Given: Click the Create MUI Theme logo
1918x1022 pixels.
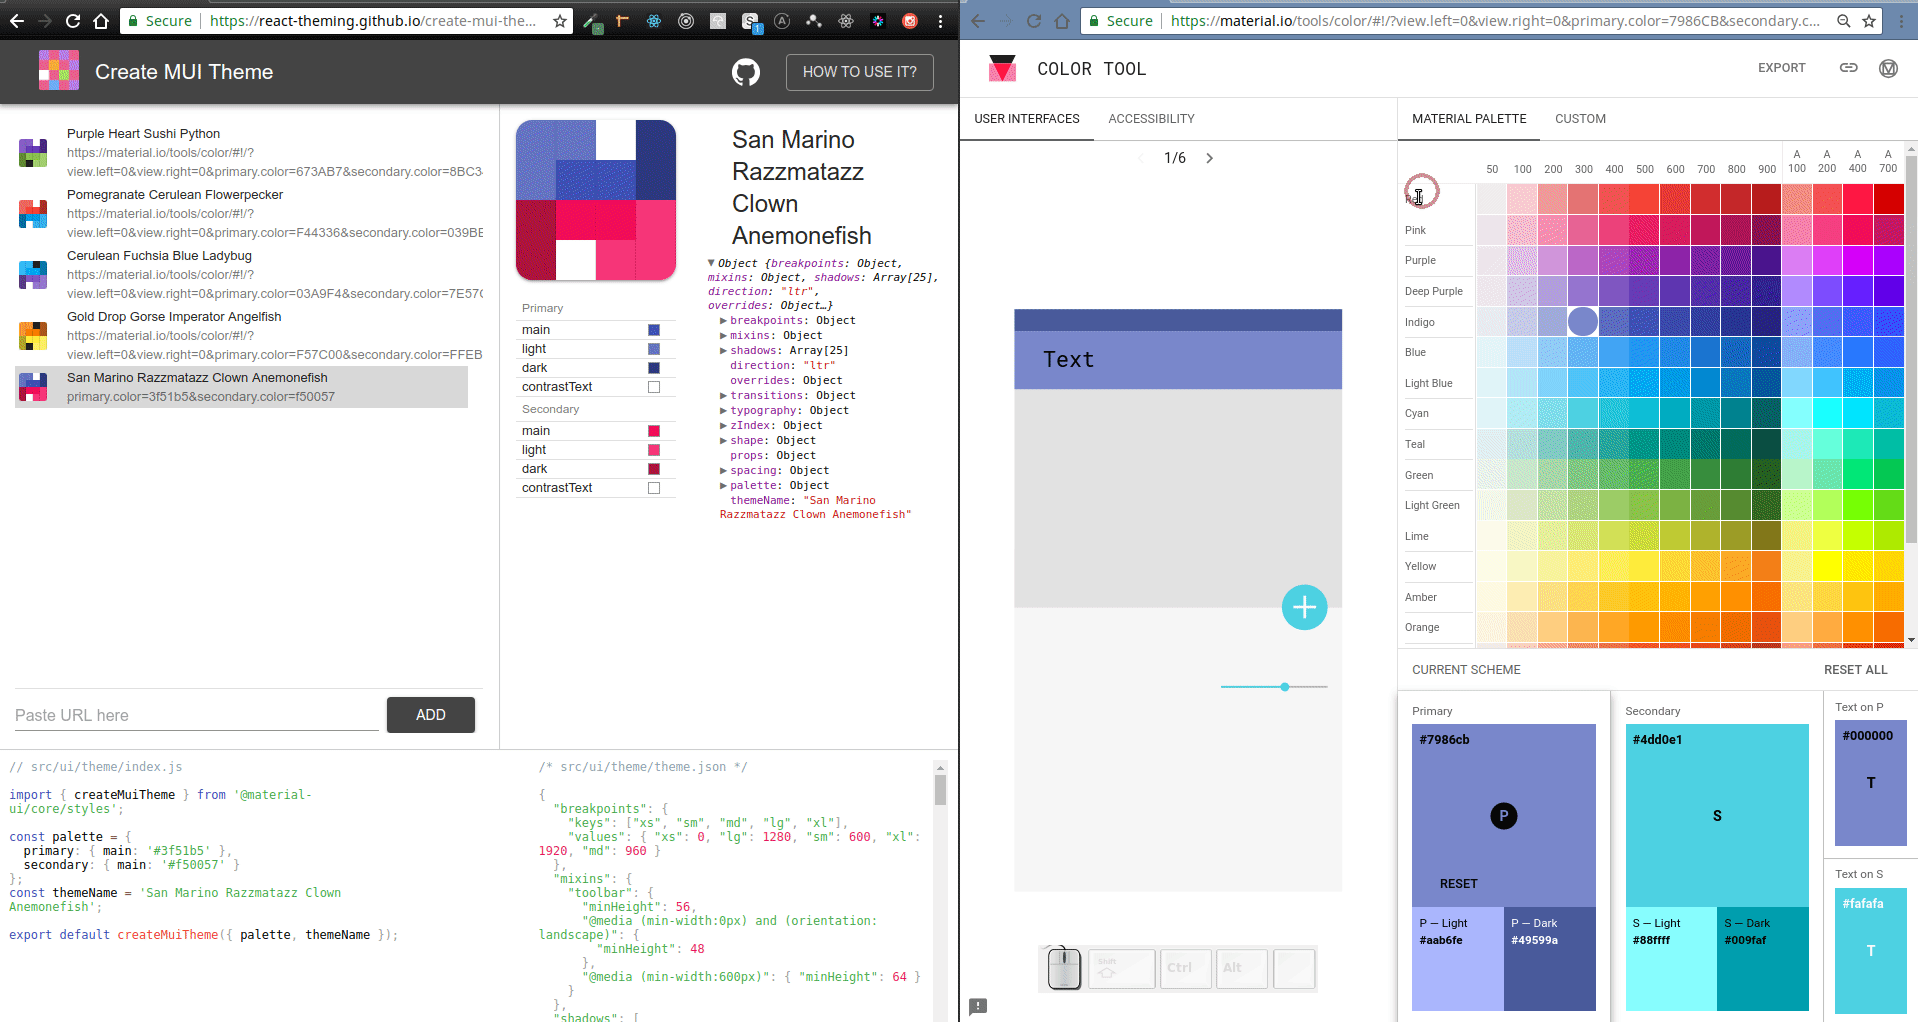Looking at the screenshot, I should [x=57, y=70].
